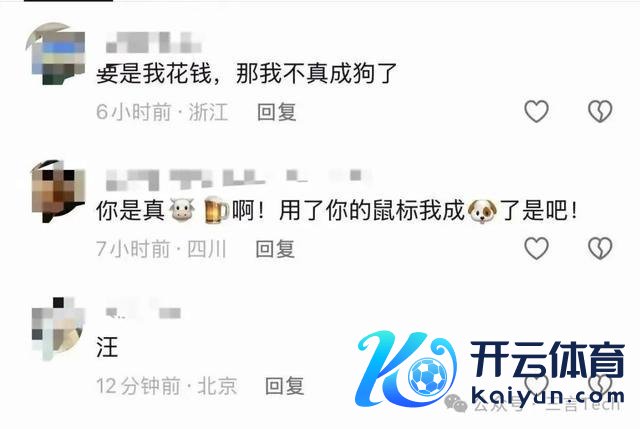Tap the comment text 要是我花钱，那我不真成狗了
Screen dimensions: 640x429
click(247, 74)
